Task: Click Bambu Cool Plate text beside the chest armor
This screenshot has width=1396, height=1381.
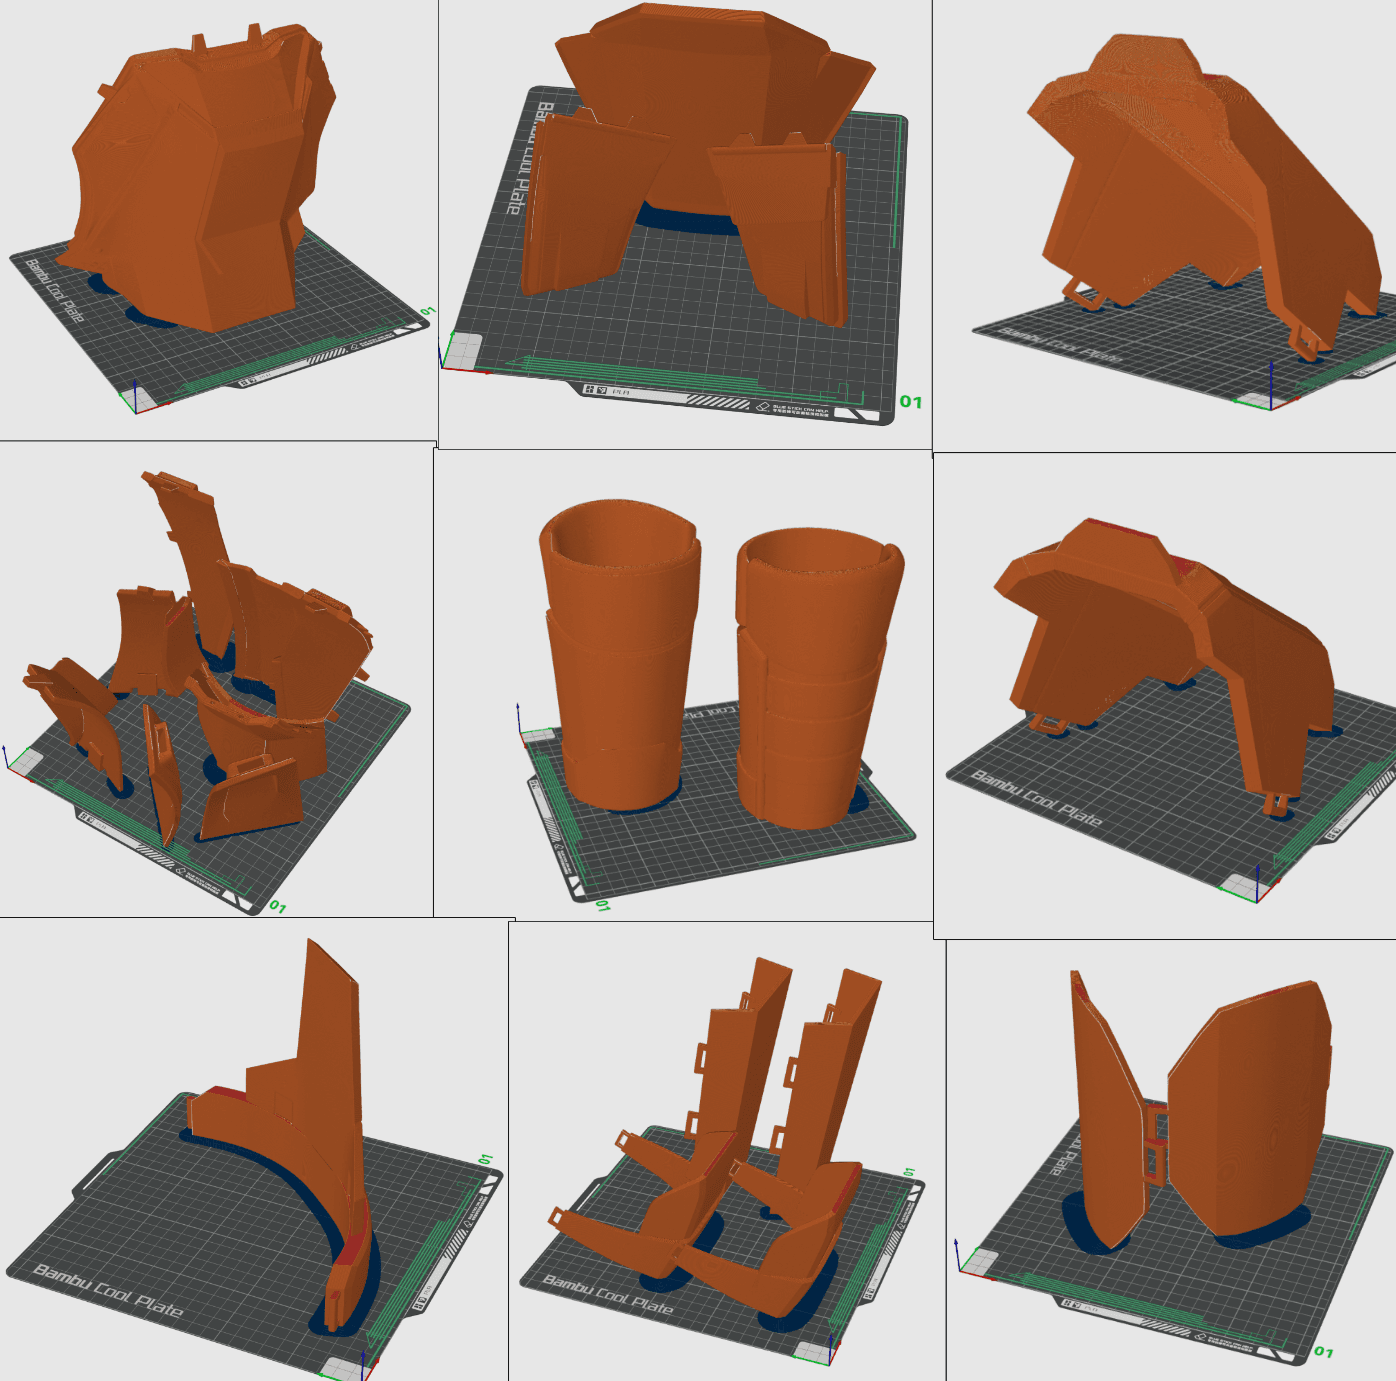Action: tap(55, 290)
